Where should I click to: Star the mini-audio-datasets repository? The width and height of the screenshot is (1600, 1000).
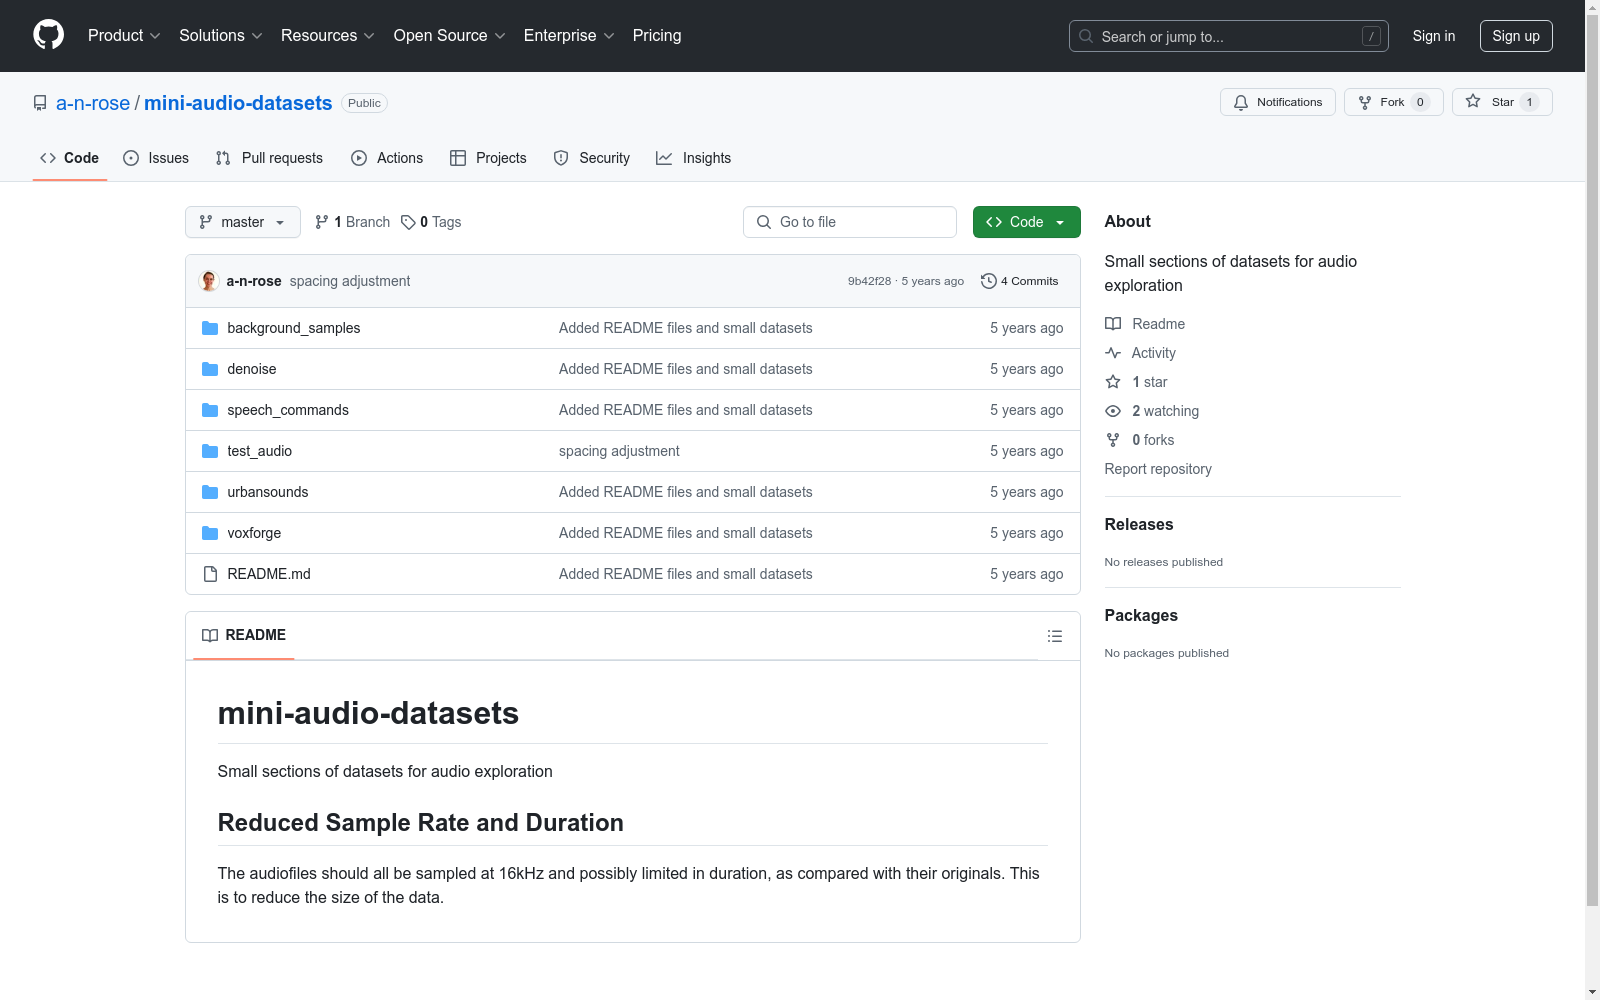(x=1502, y=102)
